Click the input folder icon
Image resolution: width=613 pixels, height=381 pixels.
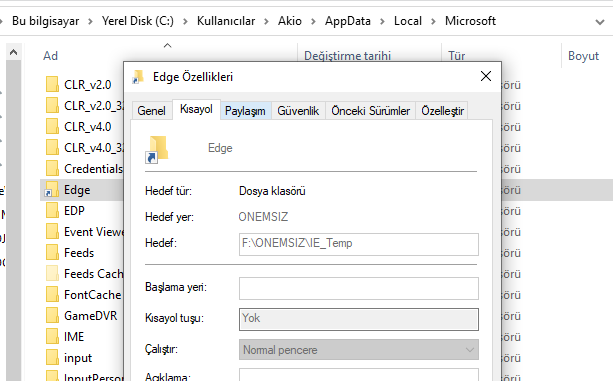tap(52, 358)
